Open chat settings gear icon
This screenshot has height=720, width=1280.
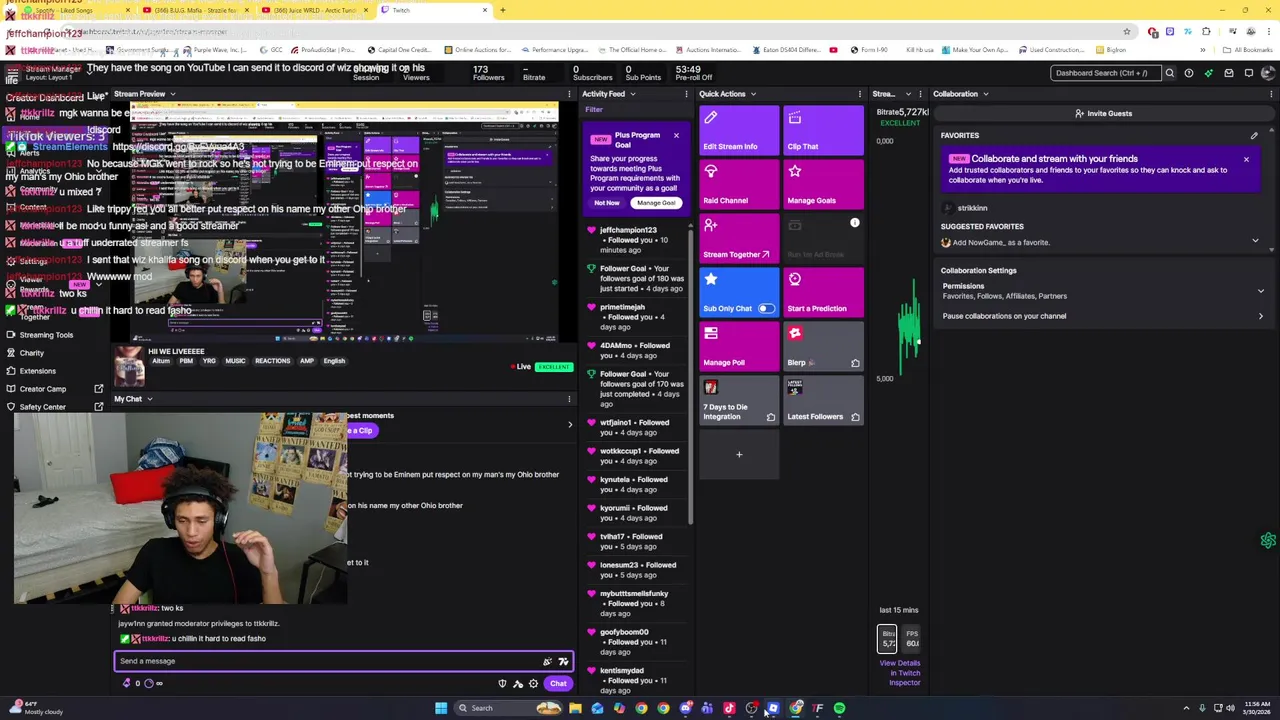(x=533, y=684)
